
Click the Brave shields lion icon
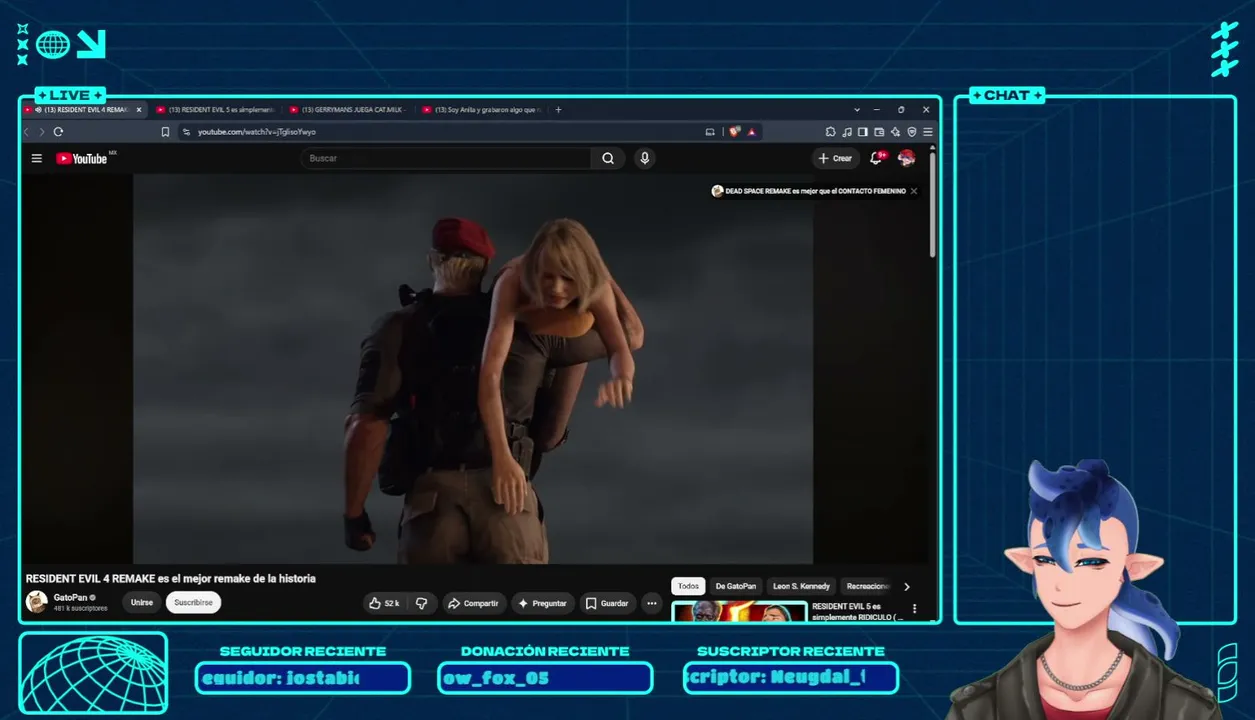coord(734,132)
